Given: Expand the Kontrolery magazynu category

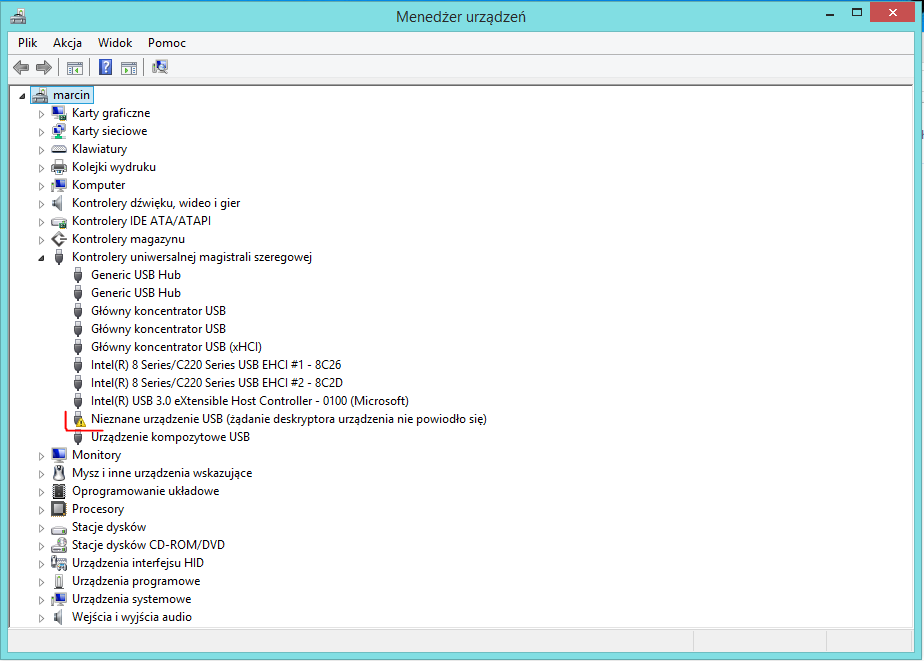Looking at the screenshot, I should (41, 240).
